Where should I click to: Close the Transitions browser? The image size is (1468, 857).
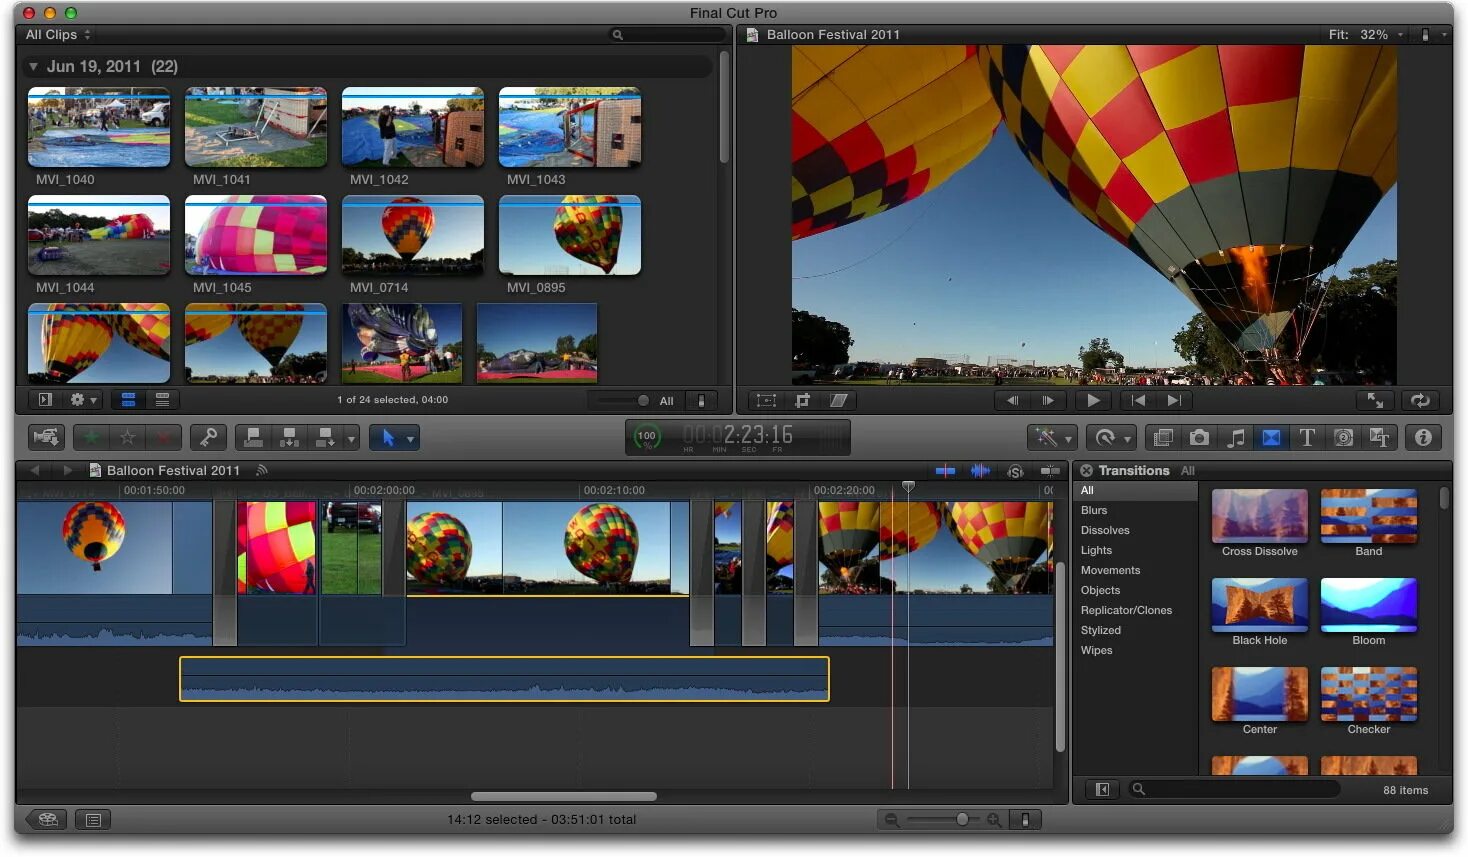click(1085, 470)
